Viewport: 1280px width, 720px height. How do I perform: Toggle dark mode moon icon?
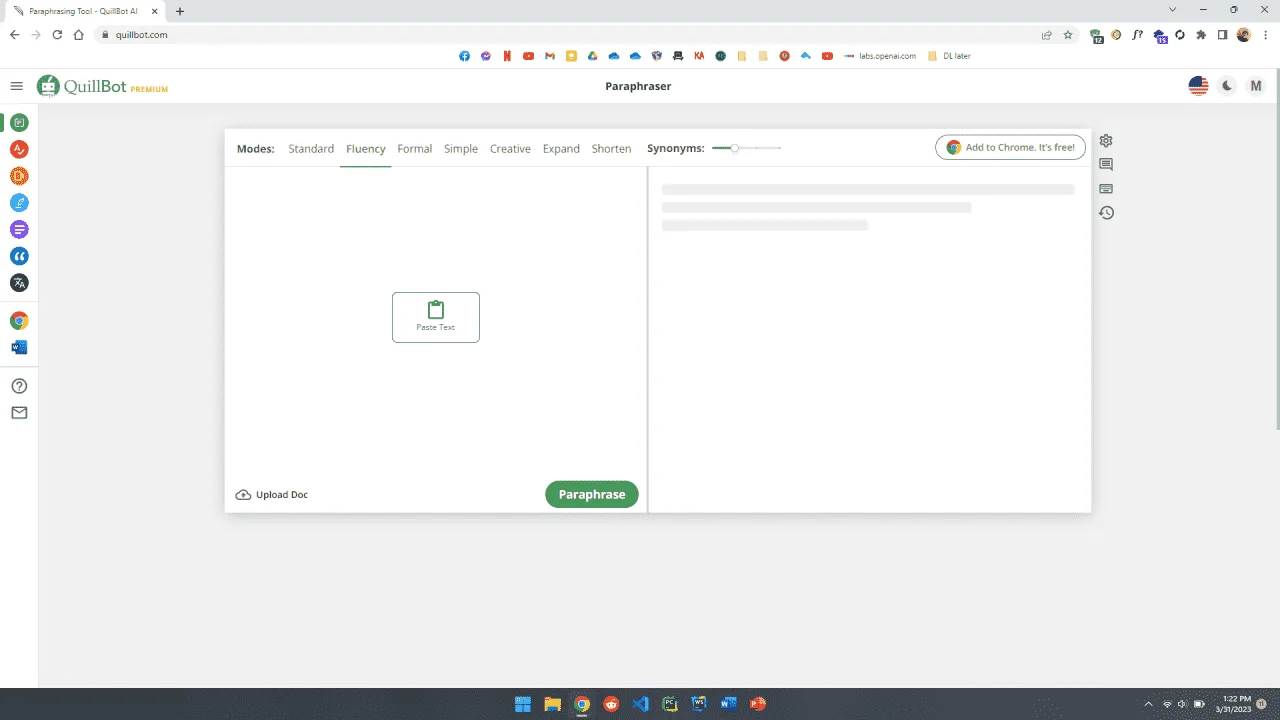pos(1228,86)
